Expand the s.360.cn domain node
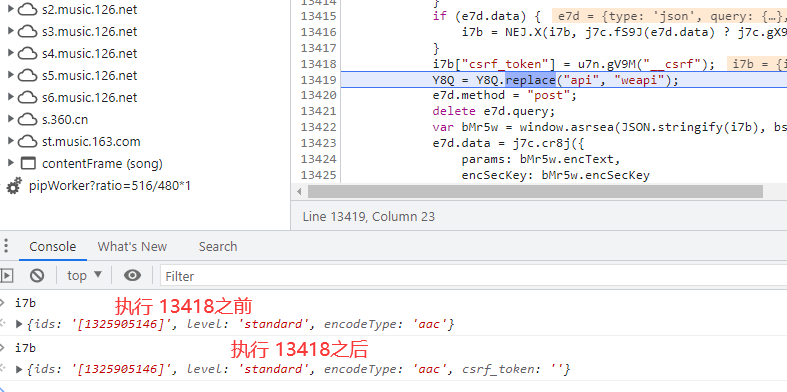This screenshot has width=787, height=392. [10, 119]
